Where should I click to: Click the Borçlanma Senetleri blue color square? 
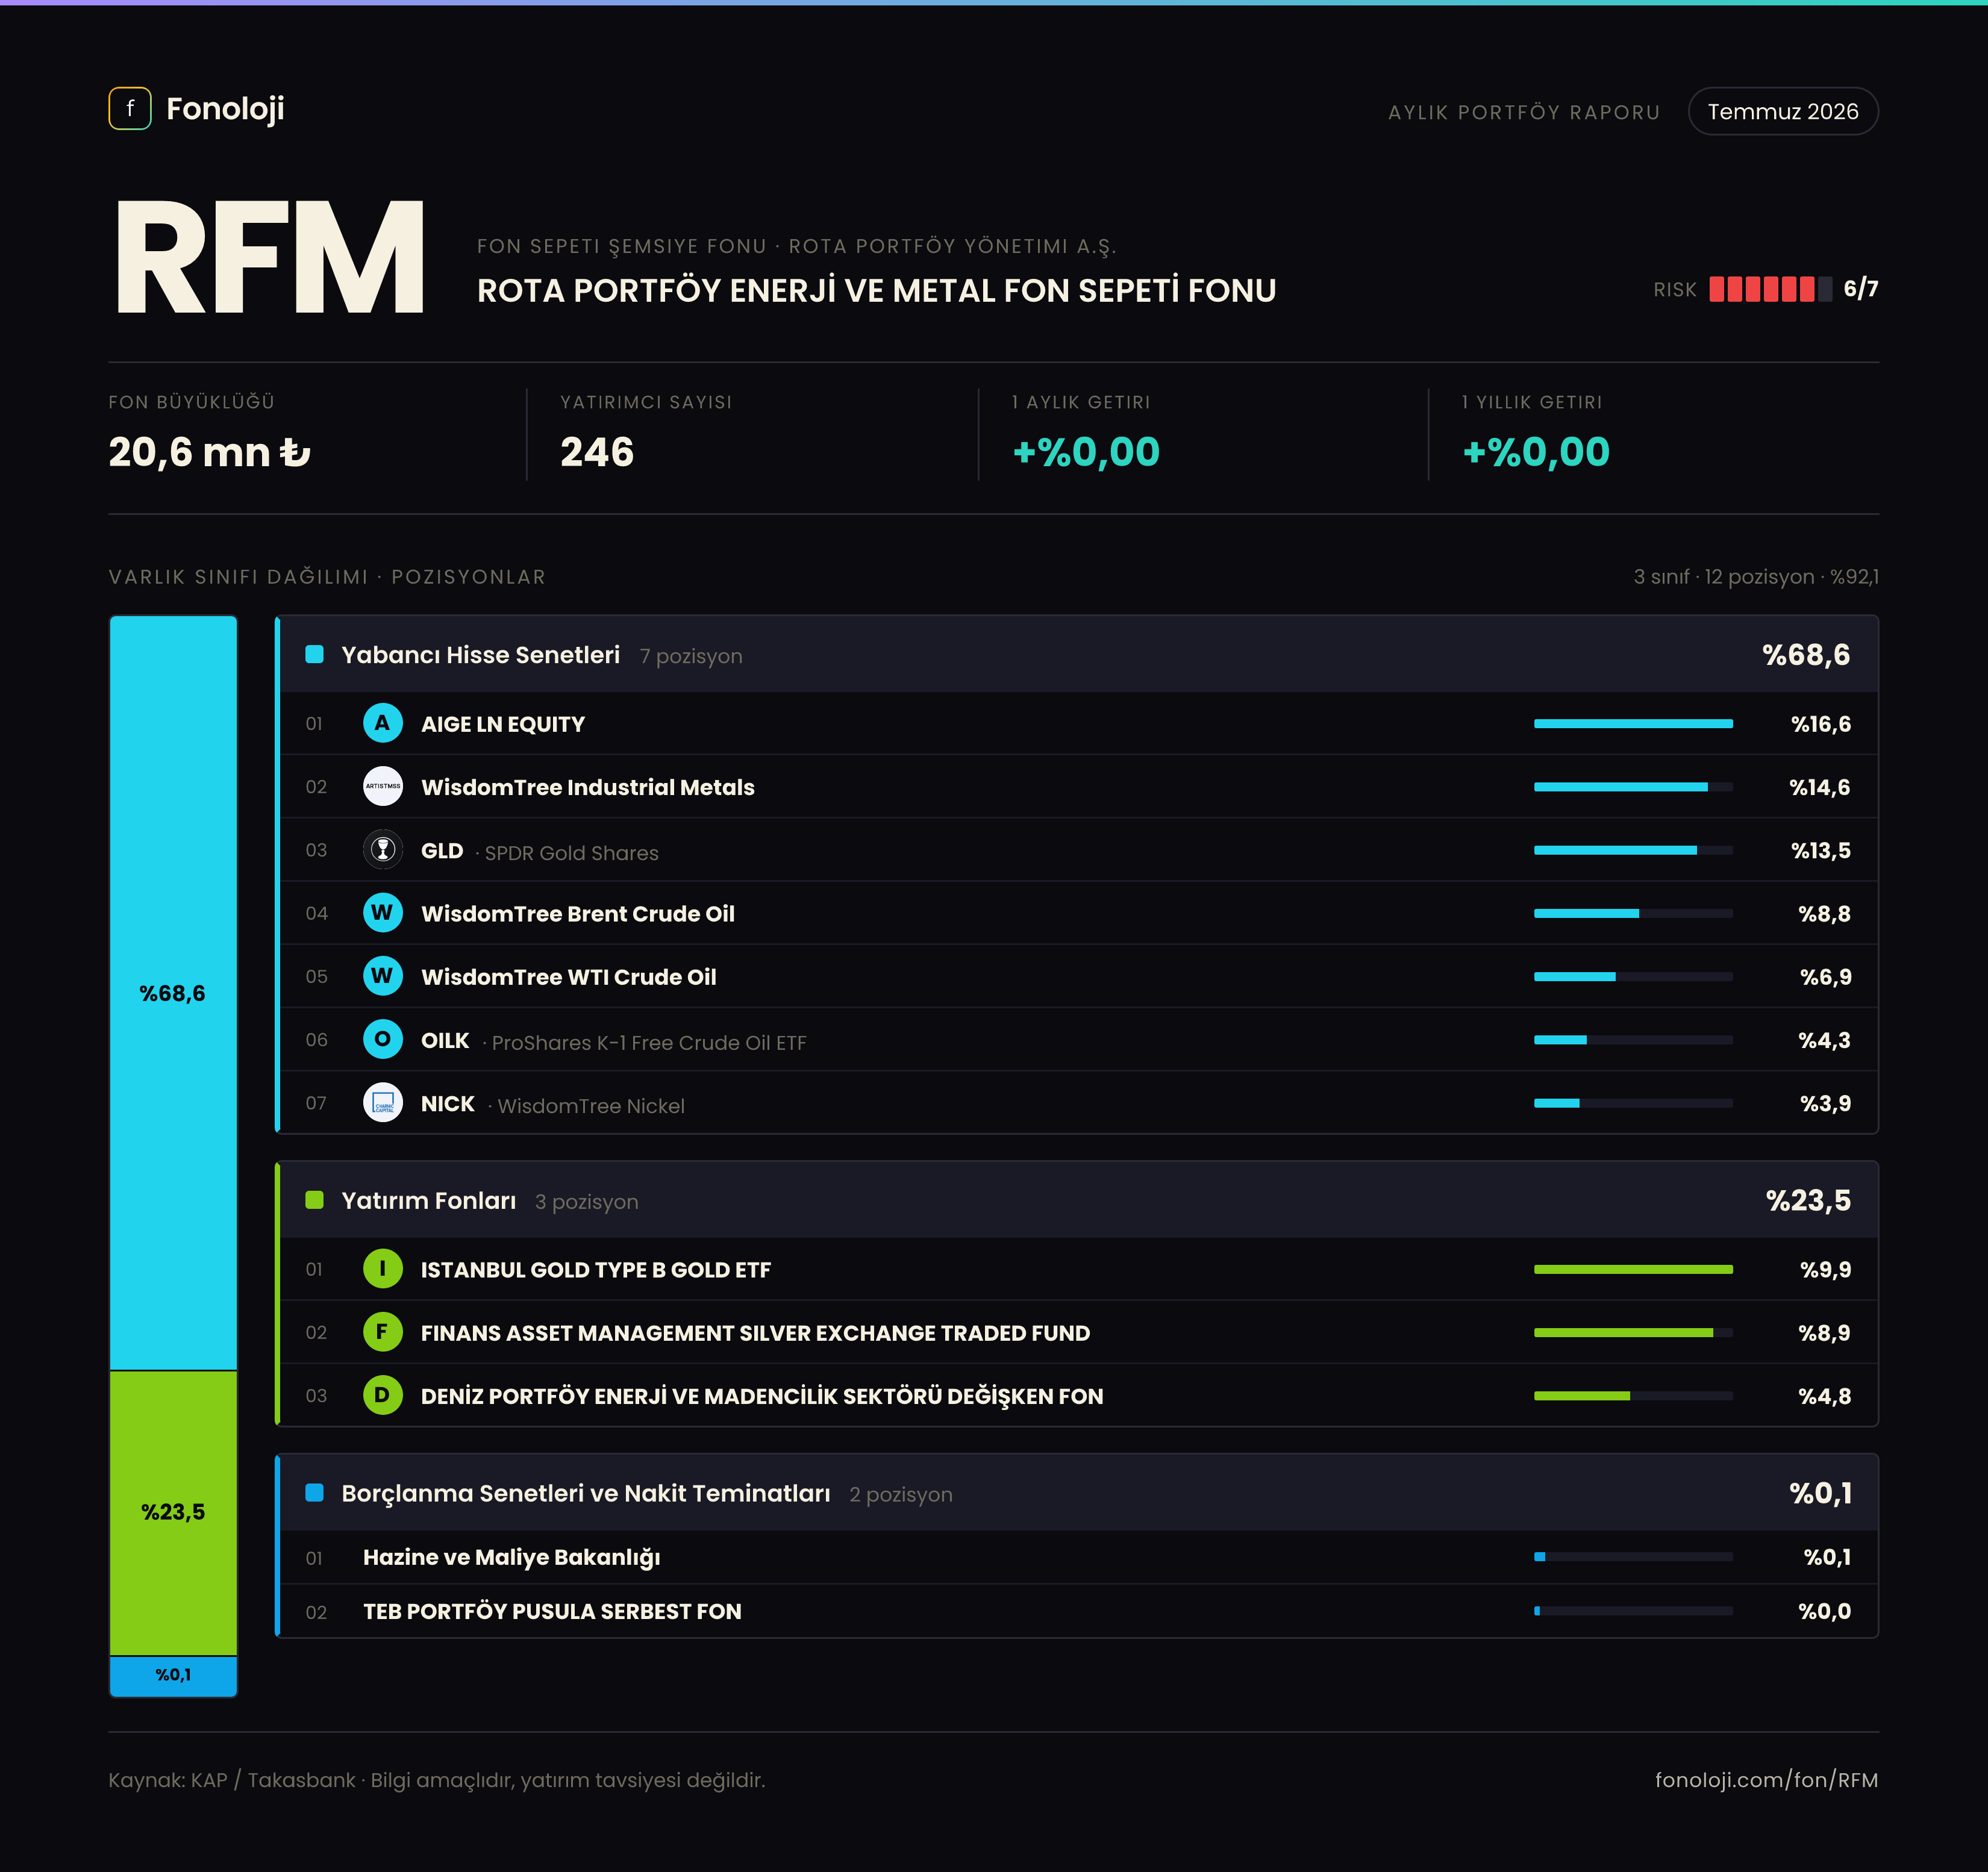314,1492
